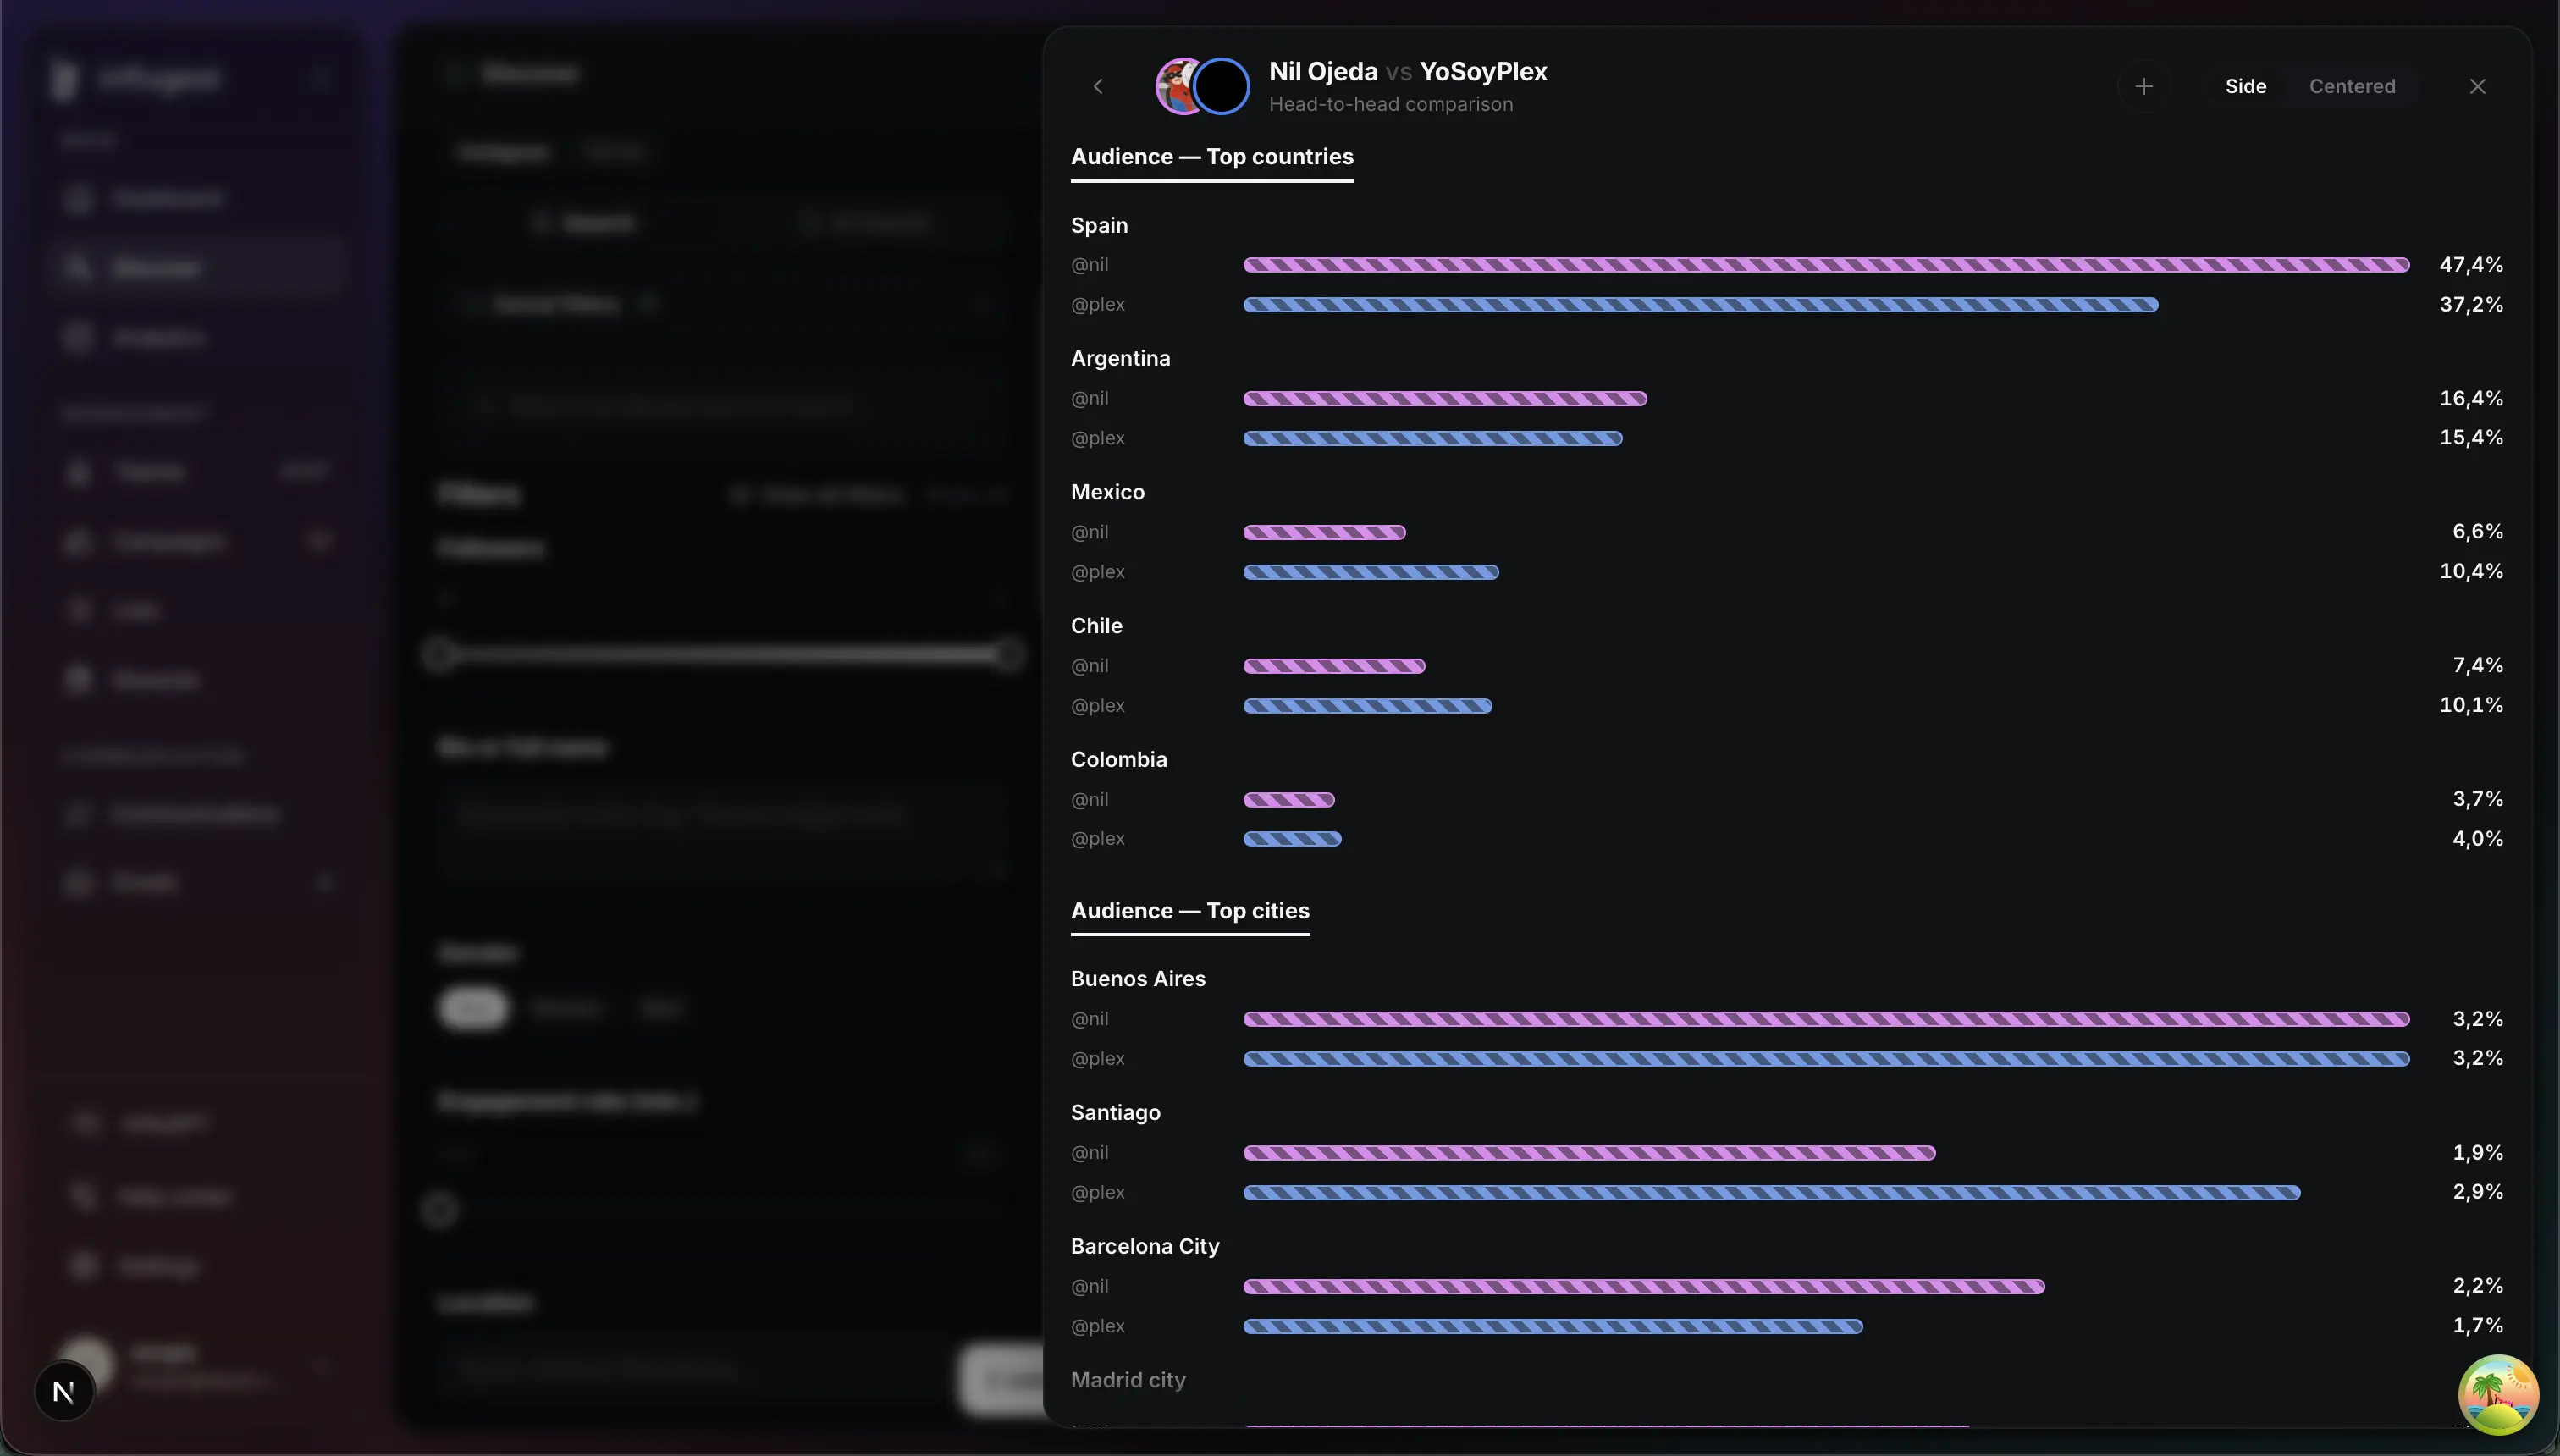The image size is (2560, 1456).
Task: Click the '1,7%' value for Barcelona City
Action: [x=2478, y=1326]
